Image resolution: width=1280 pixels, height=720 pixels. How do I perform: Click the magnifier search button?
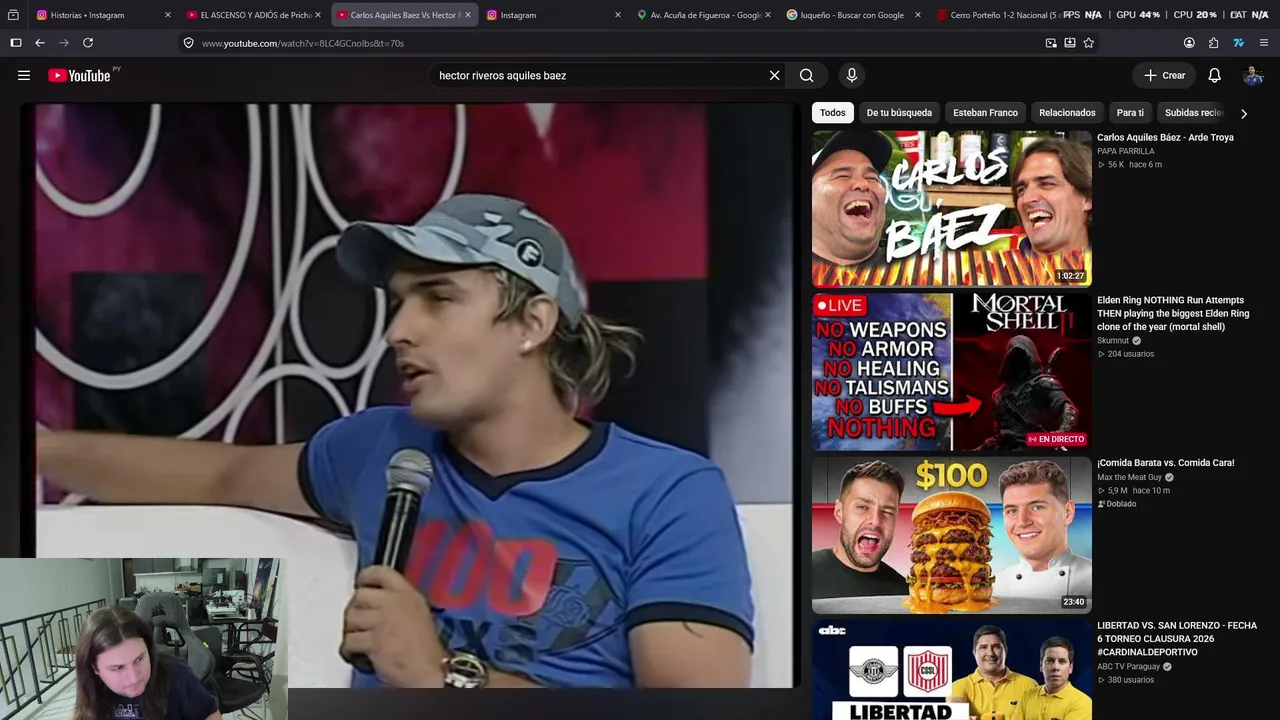coord(807,75)
